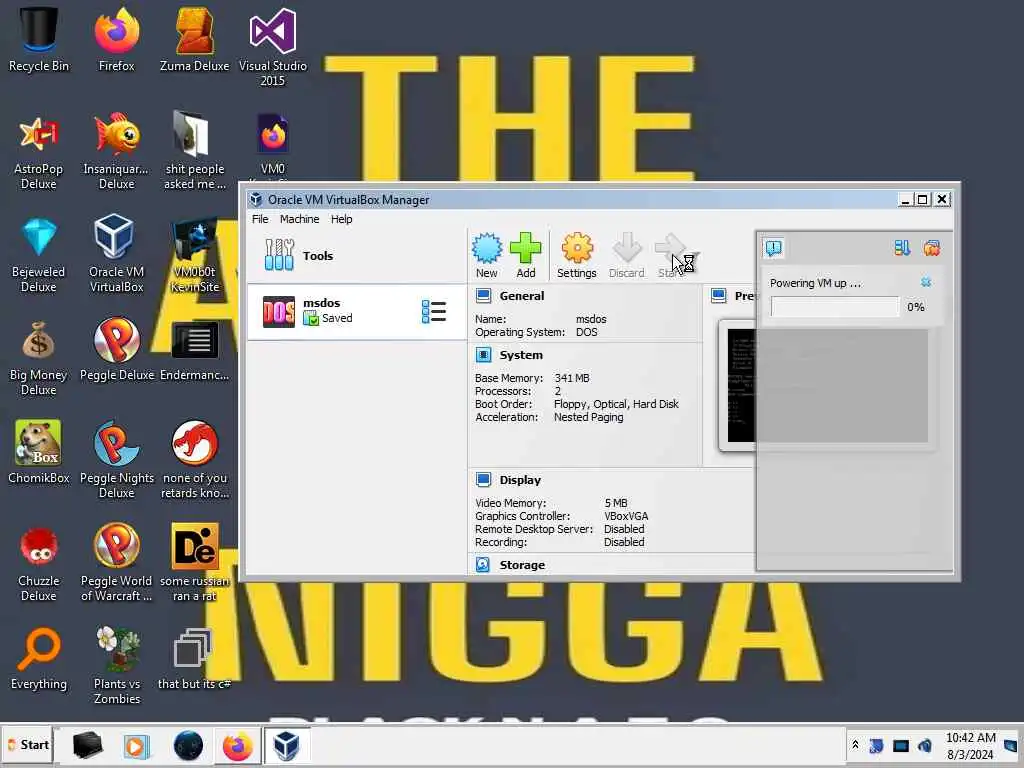1024x768 pixels.
Task: Select the Insaniquarium Deluxe desktop icon
Action: coord(116,150)
